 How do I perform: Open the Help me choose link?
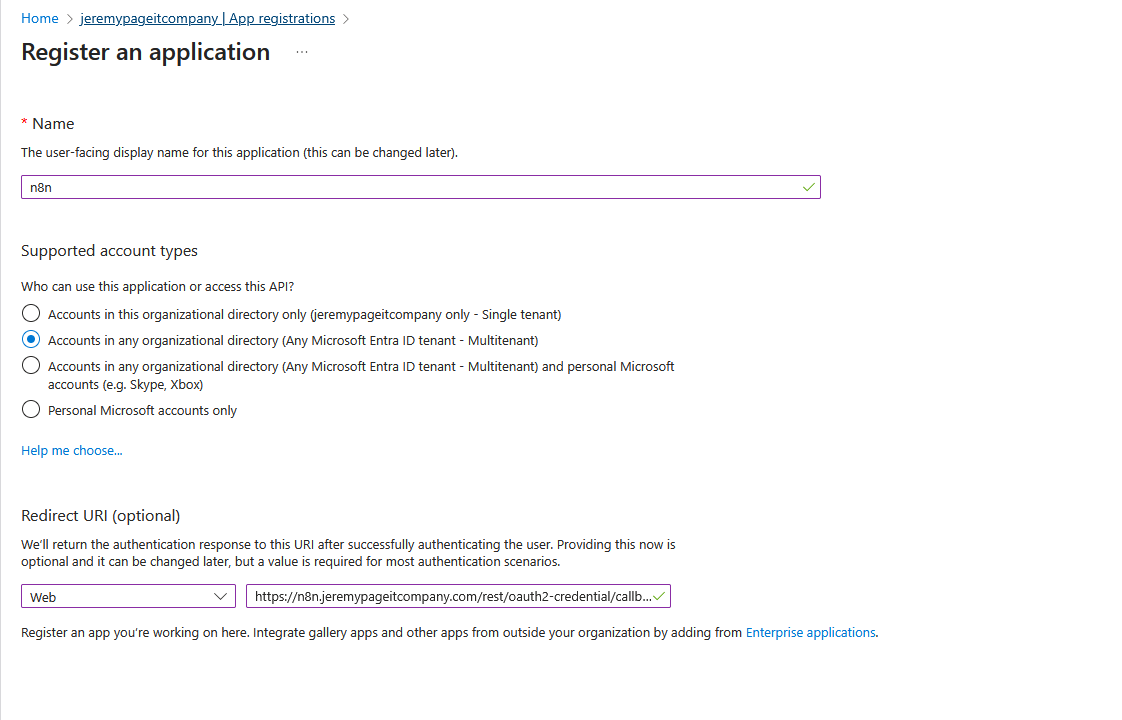72,451
